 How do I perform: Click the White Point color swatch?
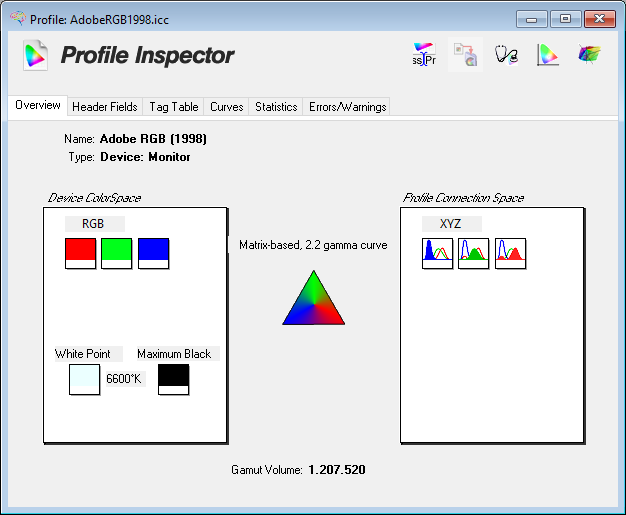[84, 379]
